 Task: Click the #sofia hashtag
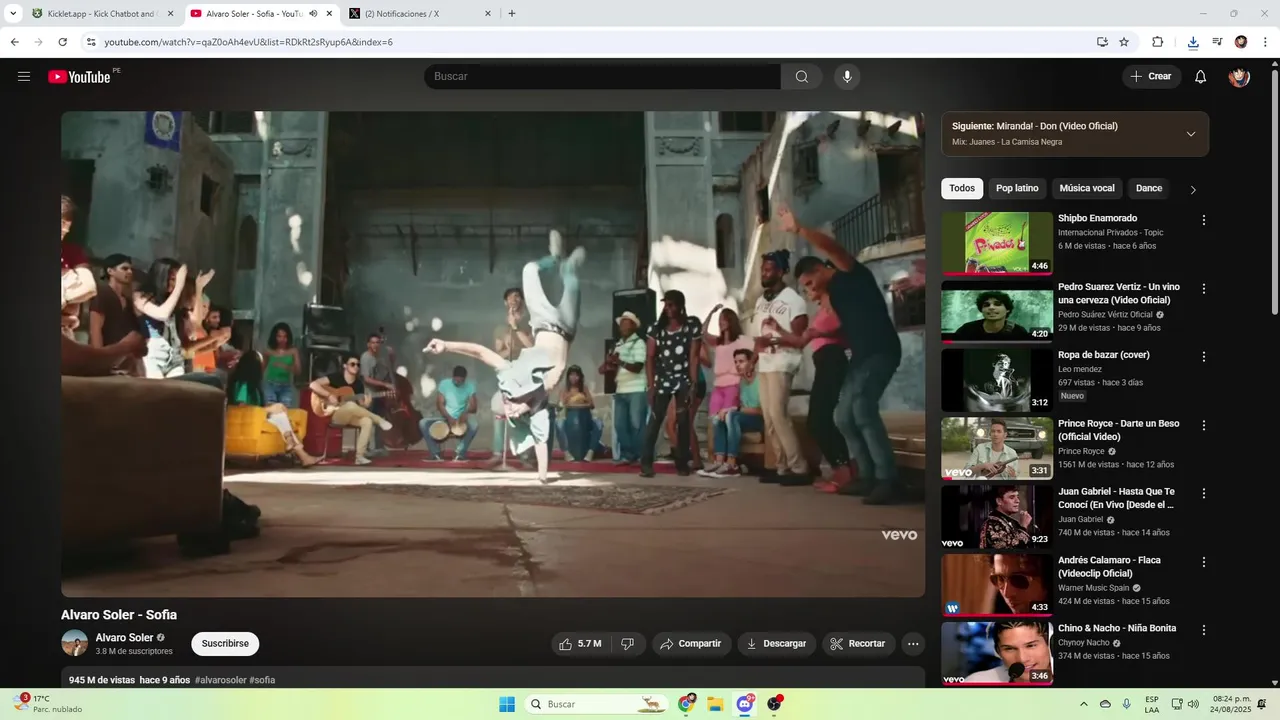click(262, 680)
